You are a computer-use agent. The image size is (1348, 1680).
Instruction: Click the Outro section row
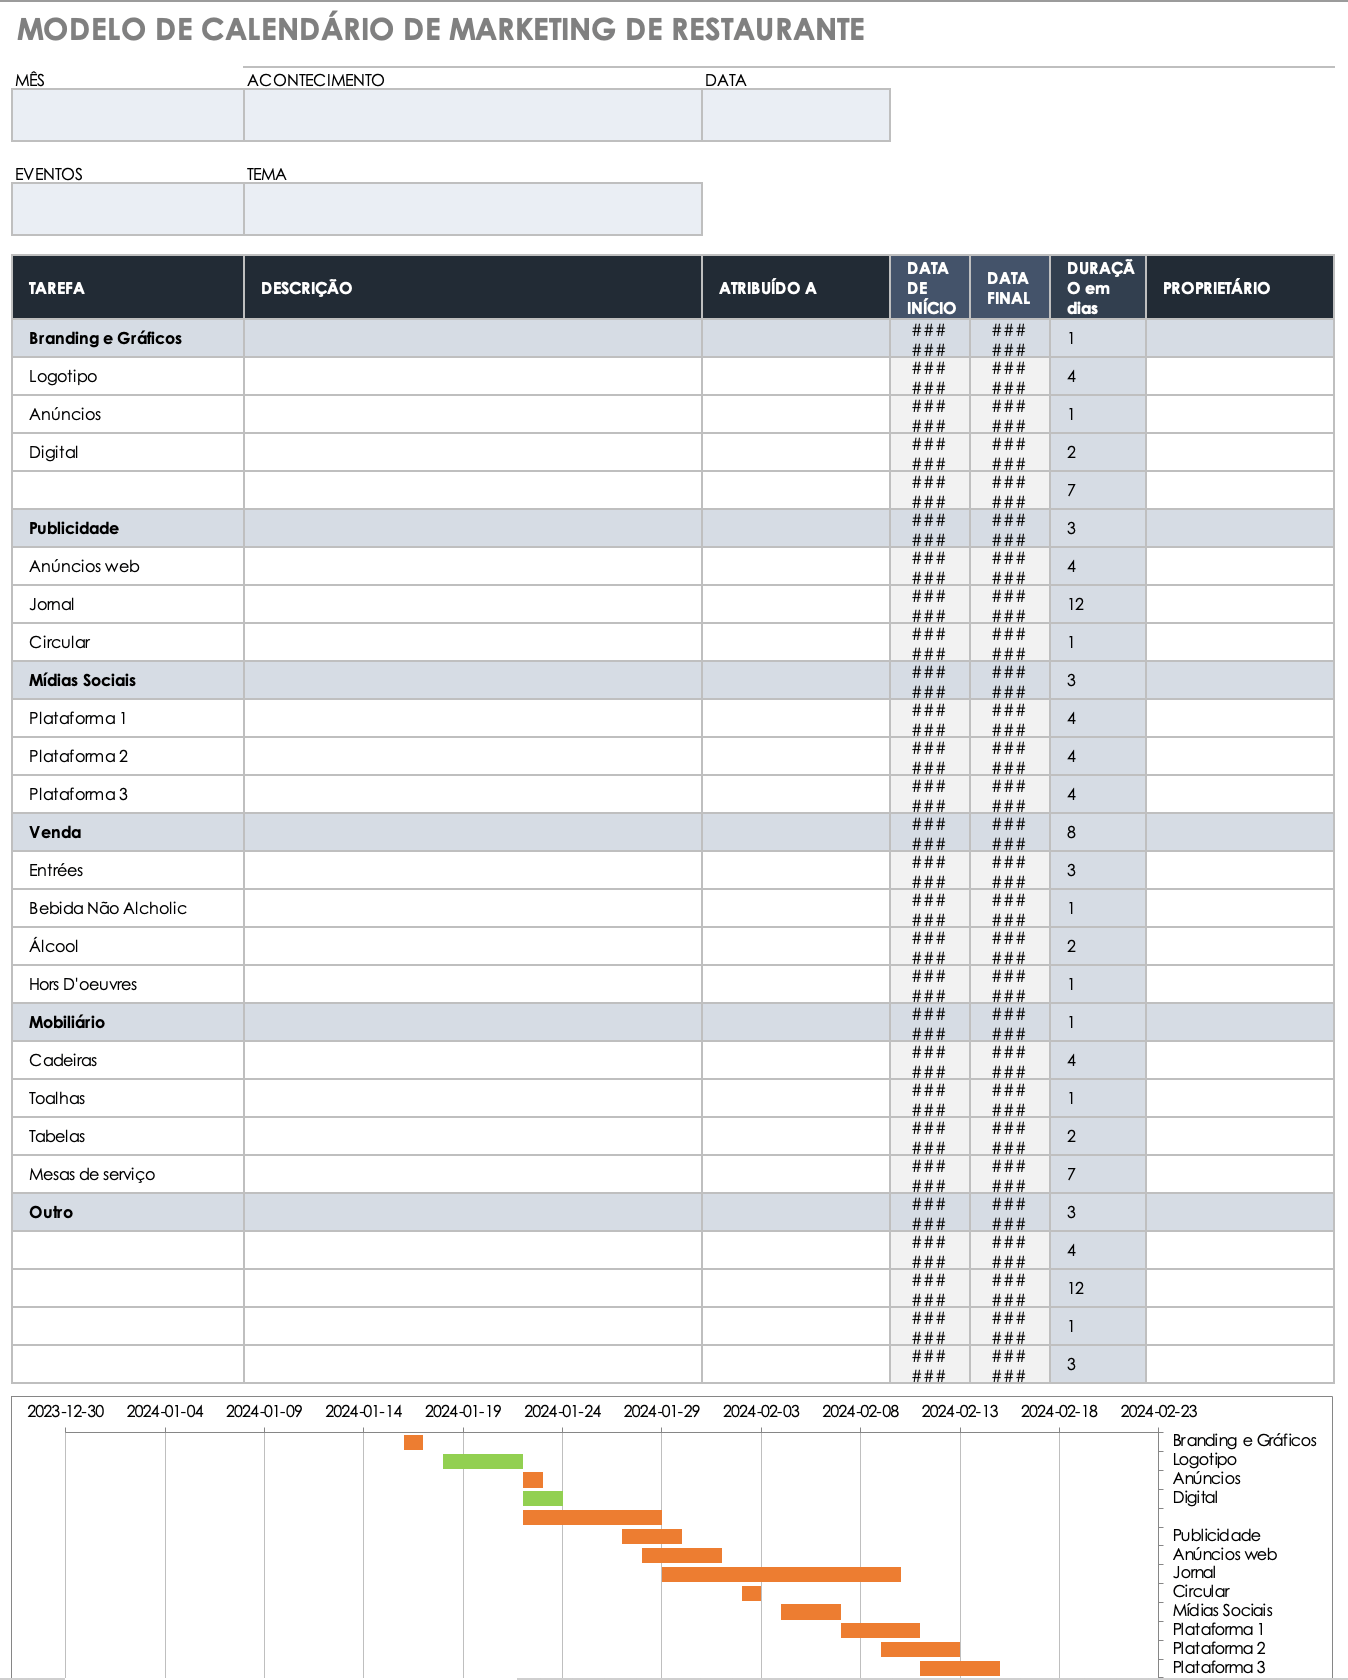tap(673, 1212)
